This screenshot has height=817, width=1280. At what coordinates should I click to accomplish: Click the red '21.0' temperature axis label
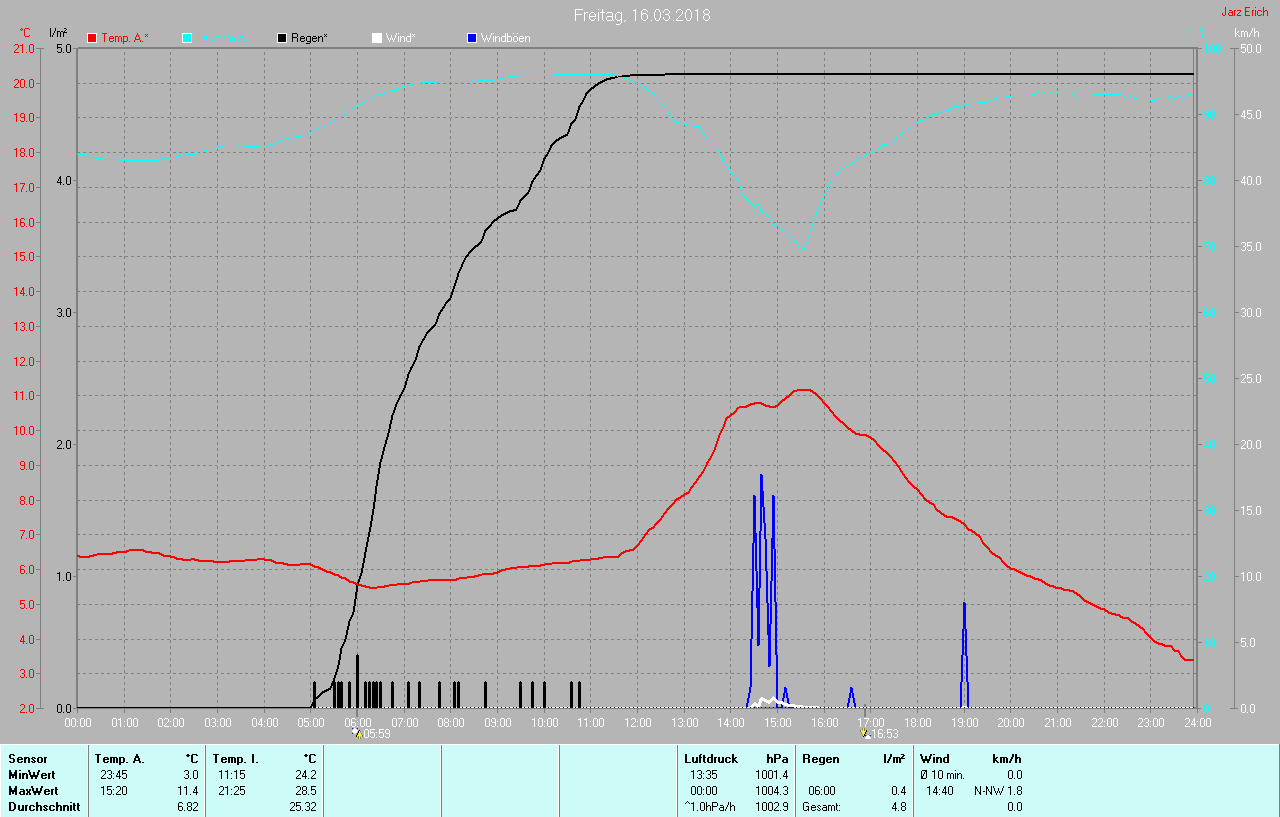tap(24, 49)
